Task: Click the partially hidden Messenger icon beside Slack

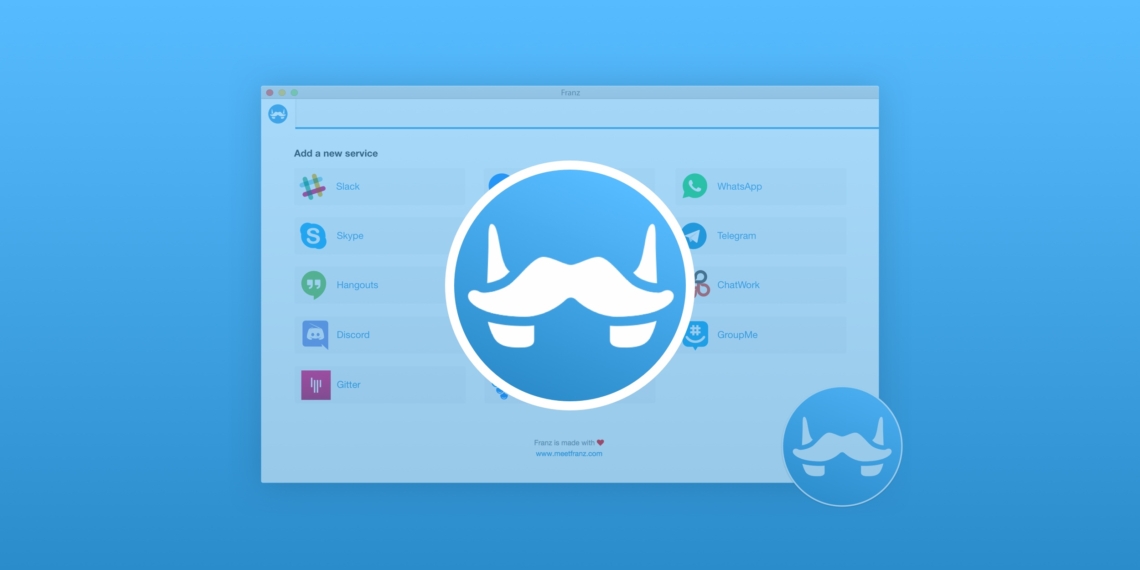Action: coord(495,180)
